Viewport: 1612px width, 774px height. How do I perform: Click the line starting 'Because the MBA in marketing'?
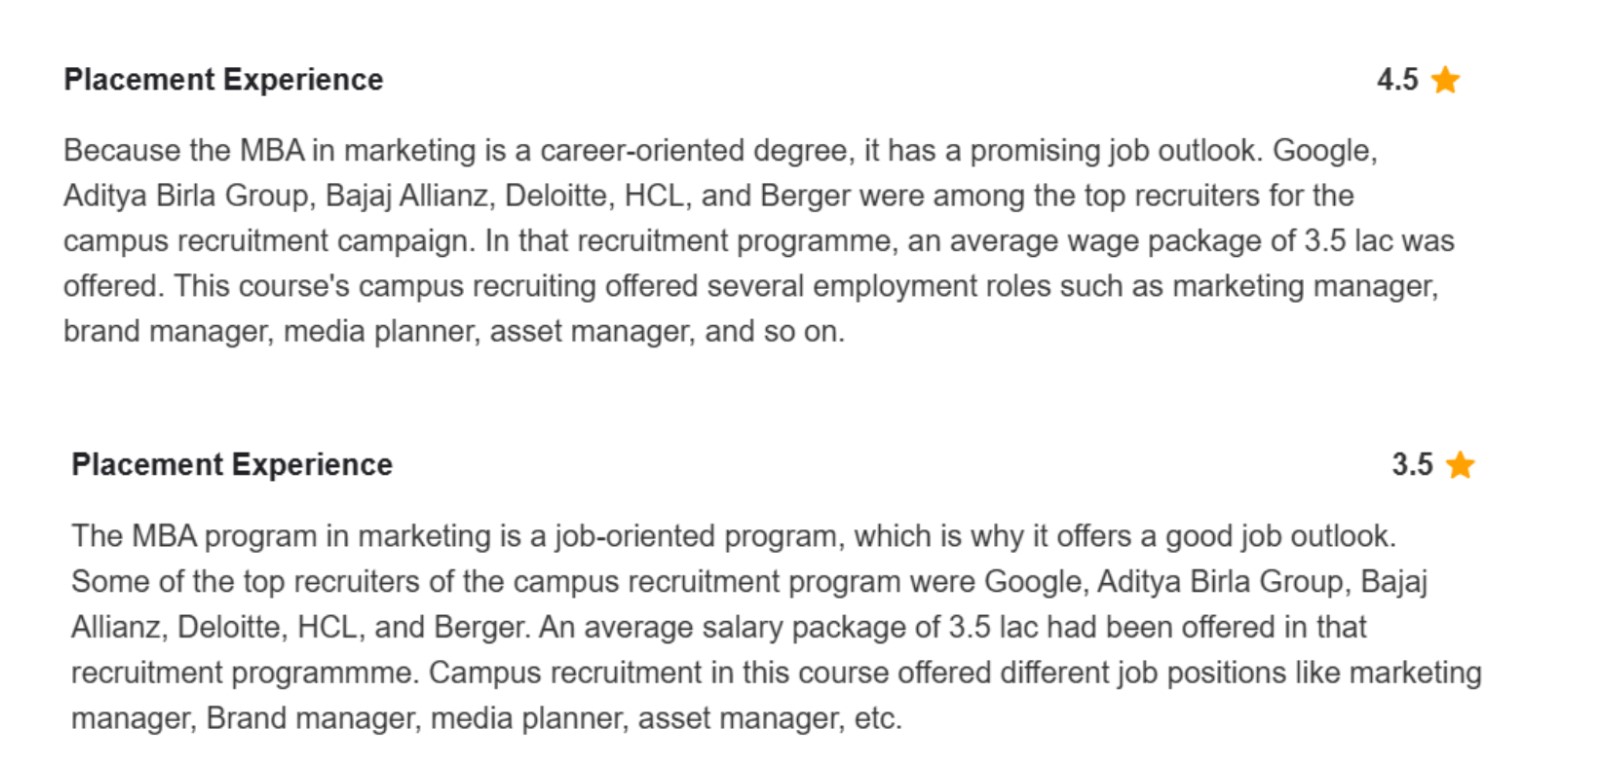[x=720, y=151]
